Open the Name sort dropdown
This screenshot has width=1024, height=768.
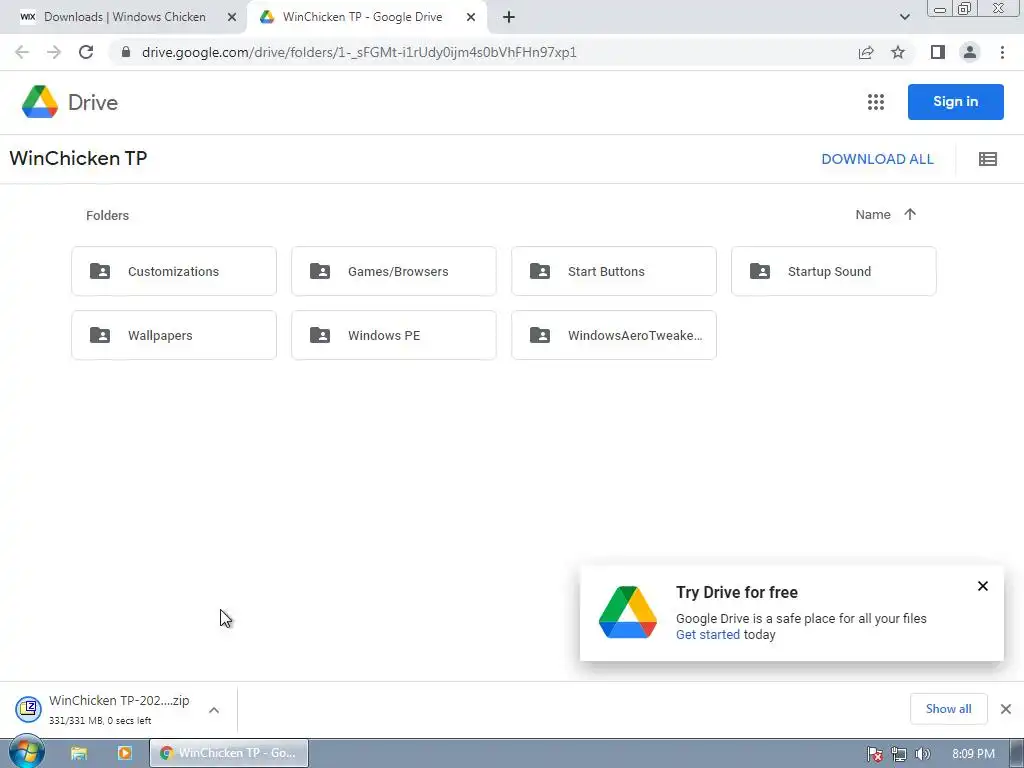pyautogui.click(x=873, y=214)
